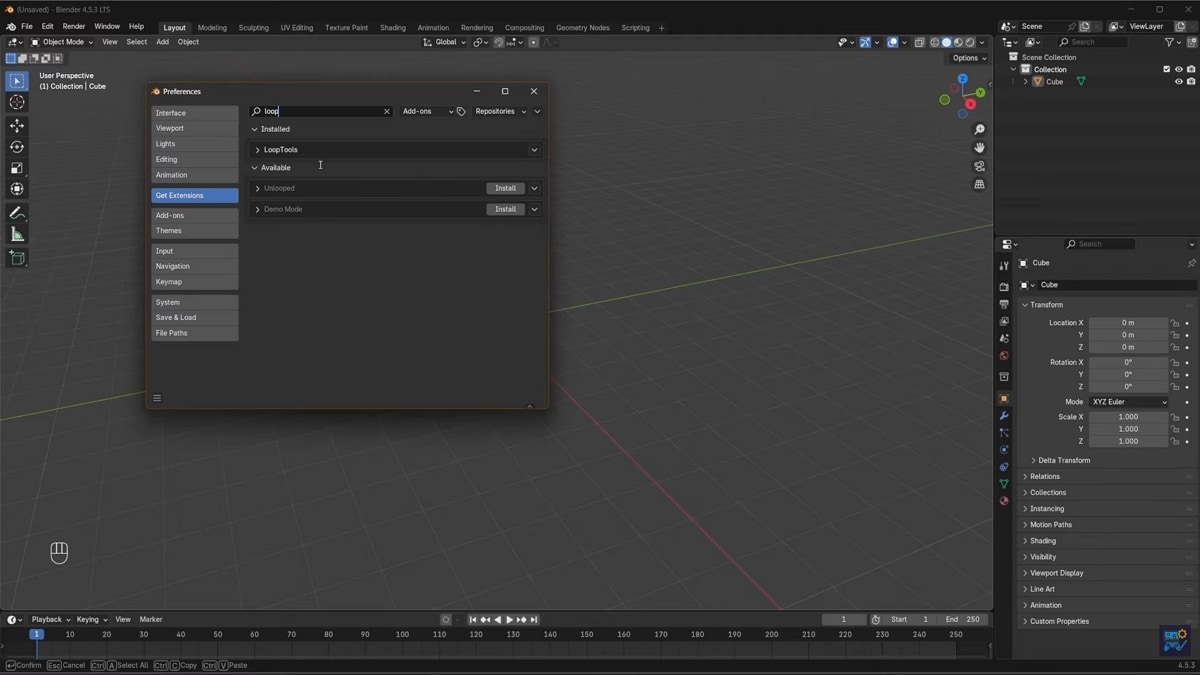This screenshot has width=1200, height=675.
Task: Select the Add Cube tool
Action: [x=17, y=258]
